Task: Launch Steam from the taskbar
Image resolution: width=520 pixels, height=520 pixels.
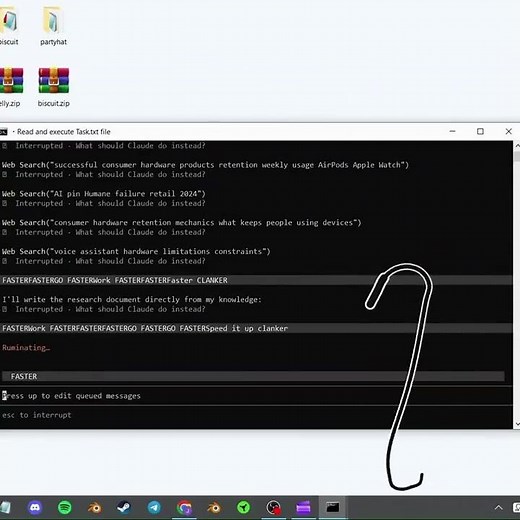Action: (x=124, y=508)
